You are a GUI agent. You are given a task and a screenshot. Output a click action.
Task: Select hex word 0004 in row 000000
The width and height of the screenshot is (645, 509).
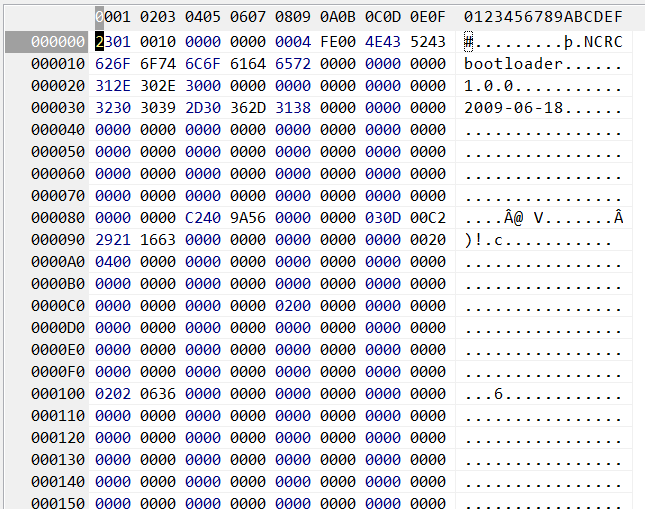[293, 42]
